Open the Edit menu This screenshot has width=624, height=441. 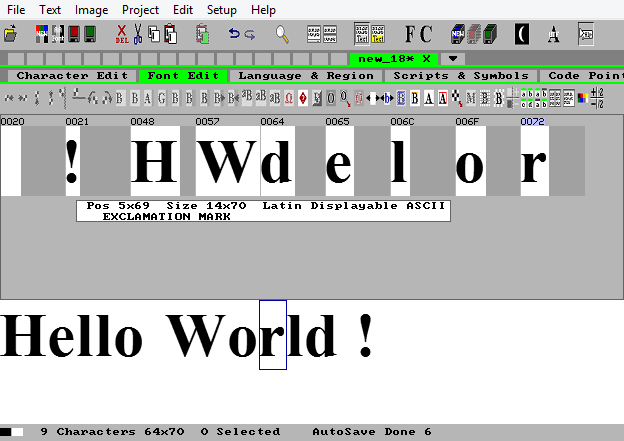183,10
